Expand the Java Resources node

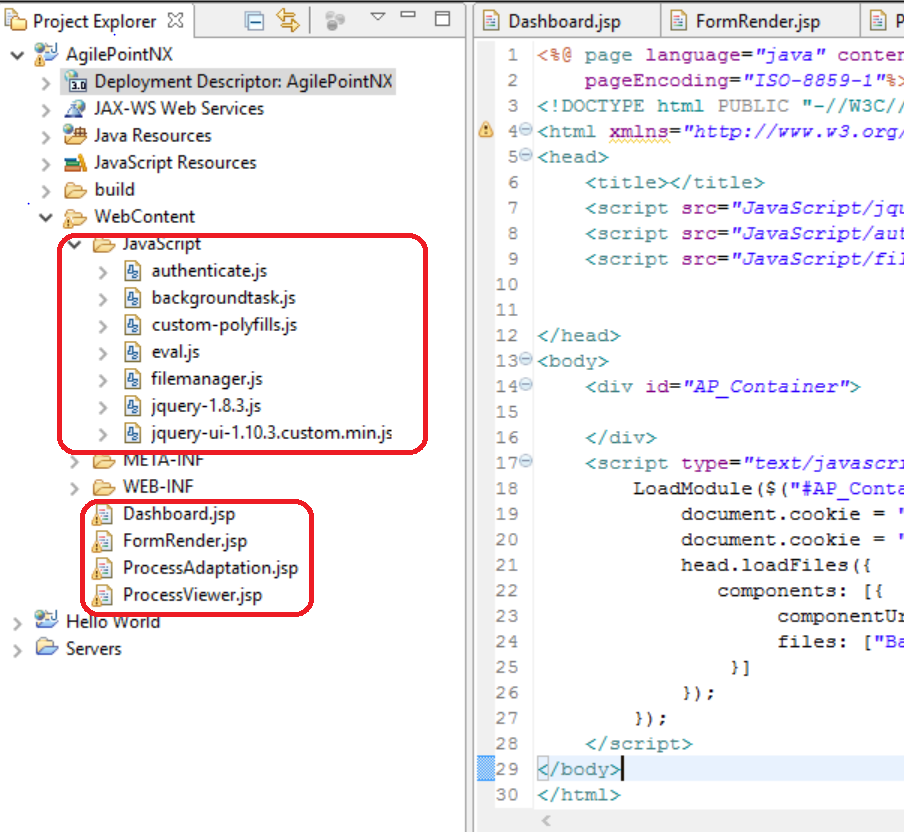pyautogui.click(x=46, y=136)
